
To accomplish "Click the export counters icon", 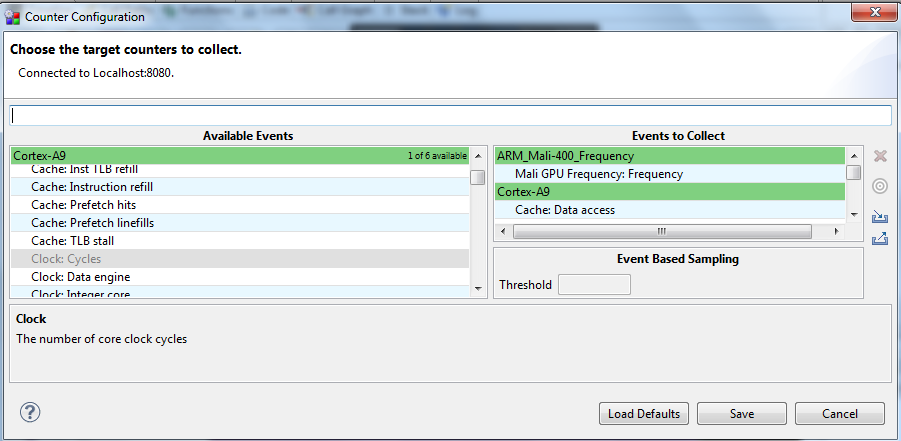I will pyautogui.click(x=880, y=239).
